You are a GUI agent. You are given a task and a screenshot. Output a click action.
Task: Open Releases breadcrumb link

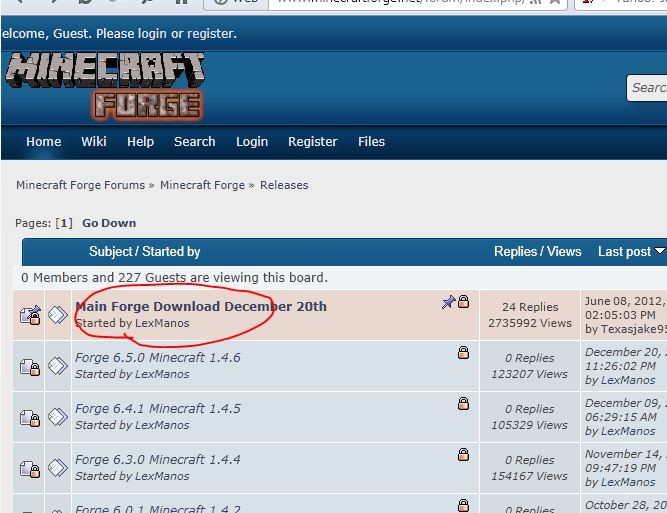click(x=284, y=185)
